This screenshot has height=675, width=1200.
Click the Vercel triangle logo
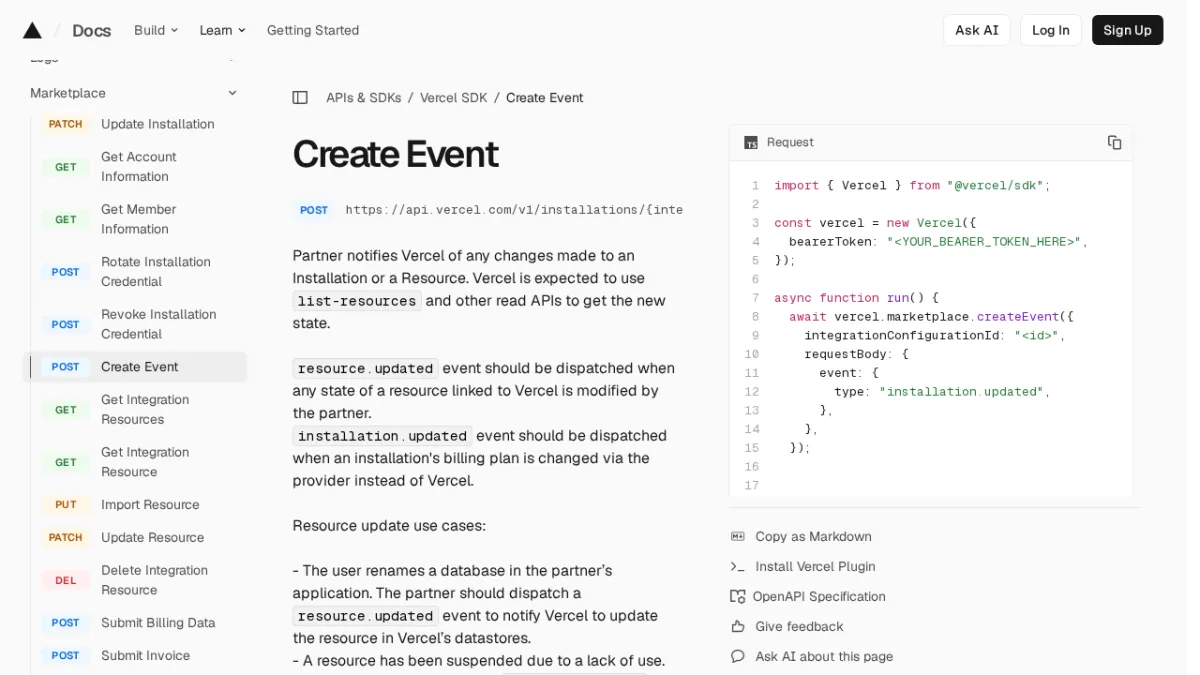(32, 30)
